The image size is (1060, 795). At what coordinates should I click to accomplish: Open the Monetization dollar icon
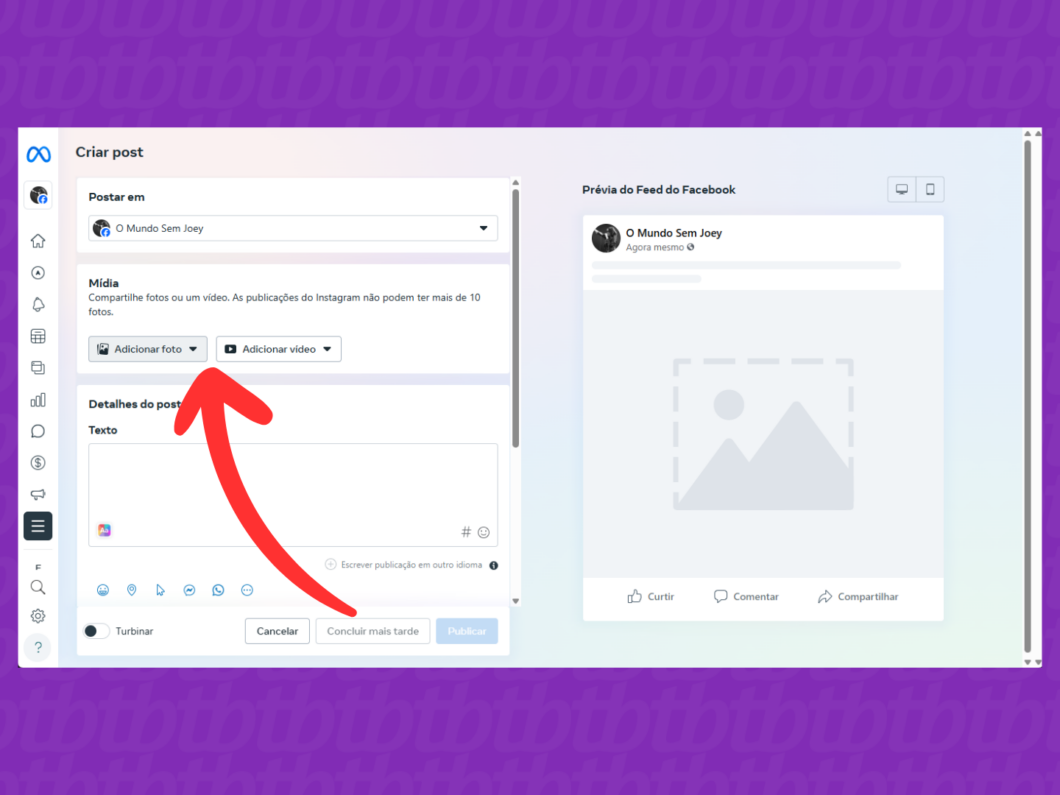pyautogui.click(x=38, y=463)
